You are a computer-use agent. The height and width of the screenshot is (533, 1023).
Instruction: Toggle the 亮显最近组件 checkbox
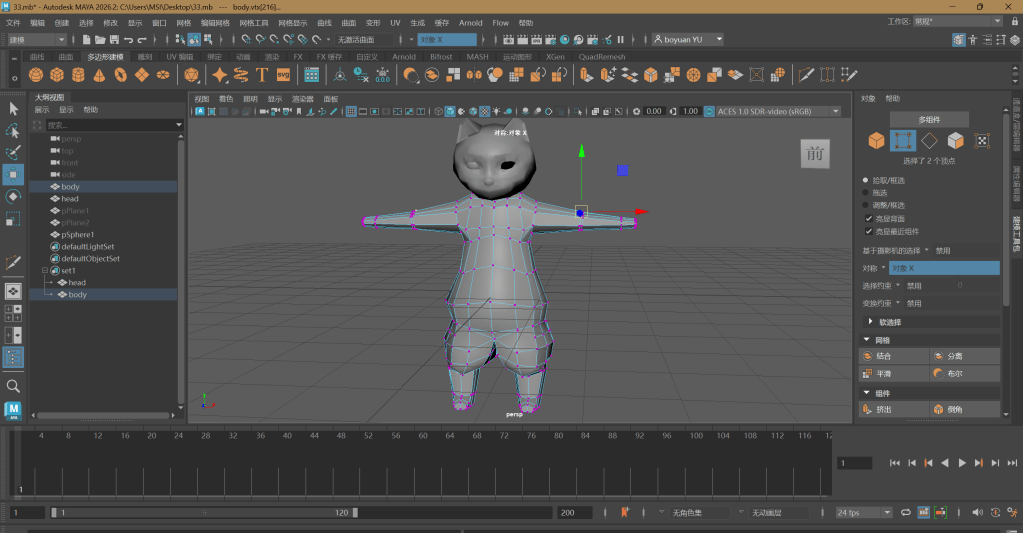(x=867, y=230)
